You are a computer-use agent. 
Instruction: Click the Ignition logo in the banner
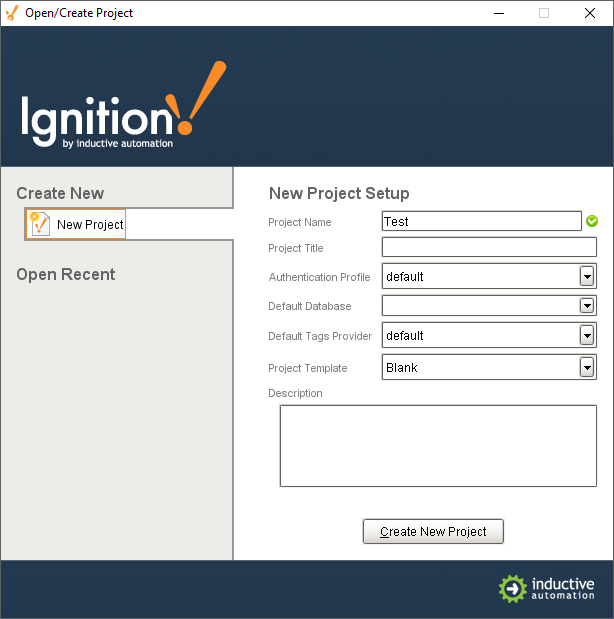pos(123,105)
